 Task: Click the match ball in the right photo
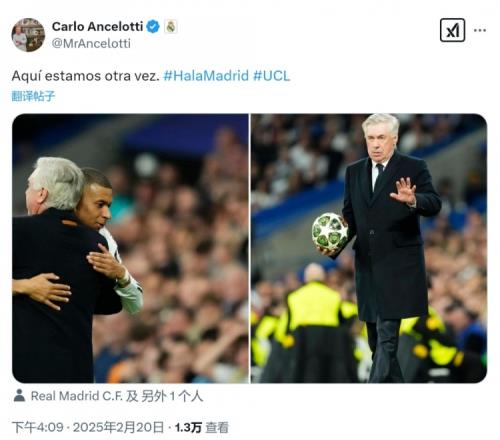(330, 232)
